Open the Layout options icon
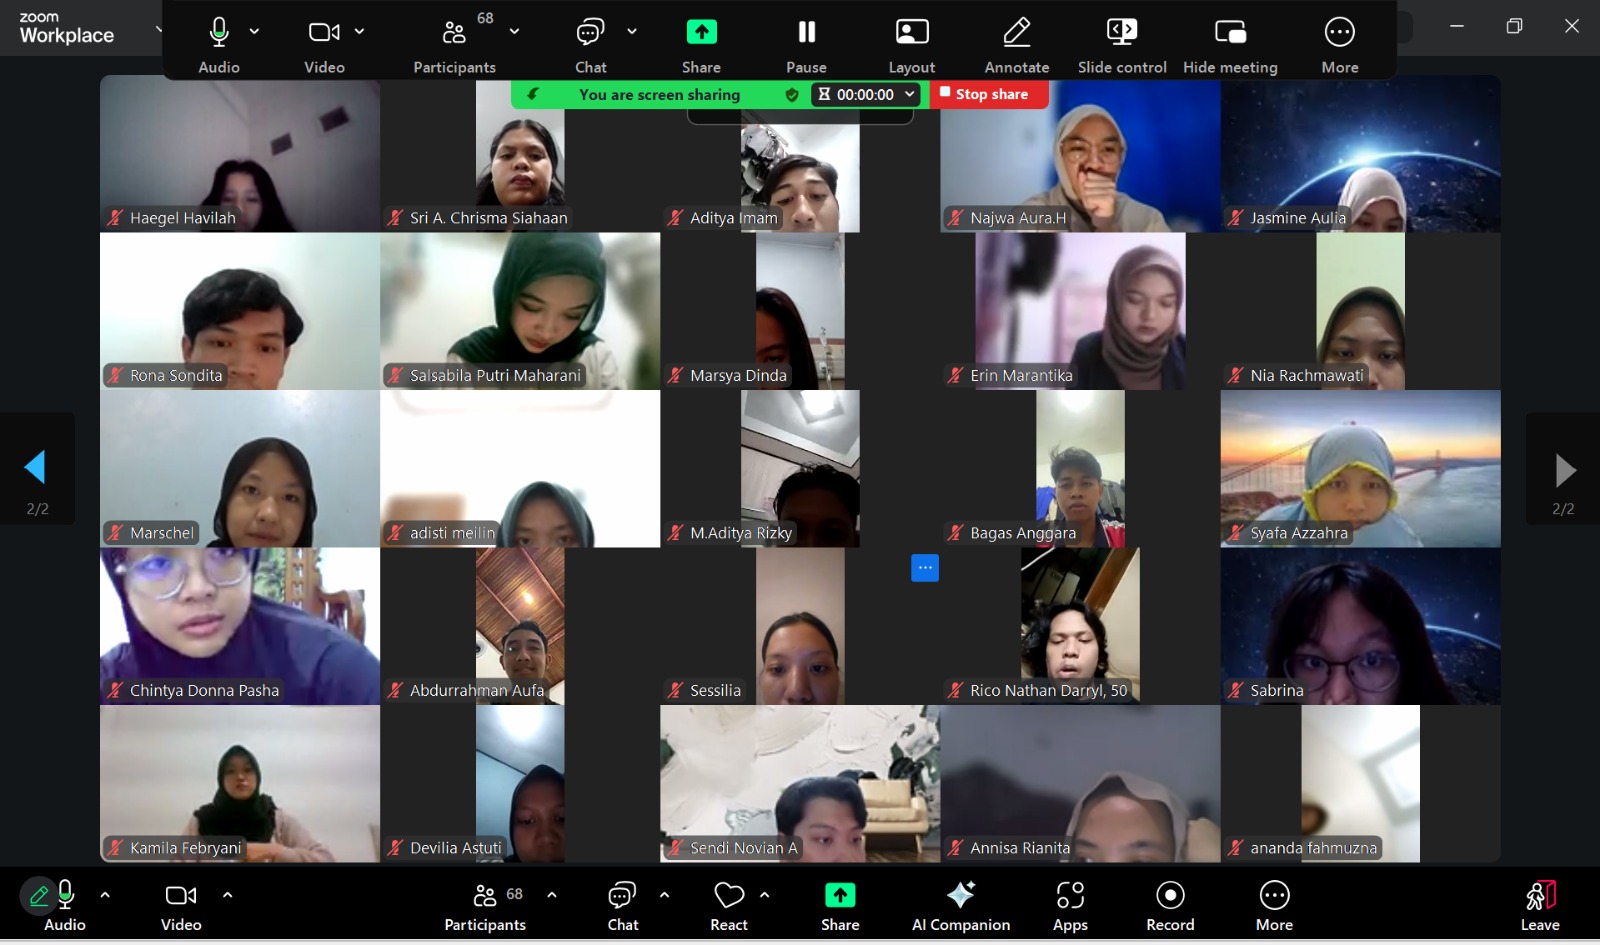The image size is (1600, 945). pos(911,34)
